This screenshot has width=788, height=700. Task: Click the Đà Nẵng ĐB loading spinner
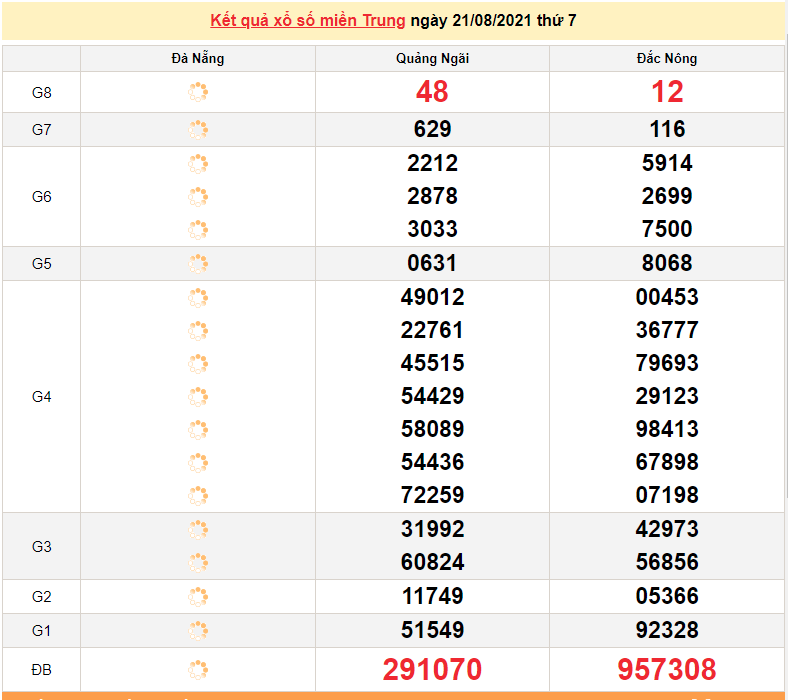coord(198,669)
